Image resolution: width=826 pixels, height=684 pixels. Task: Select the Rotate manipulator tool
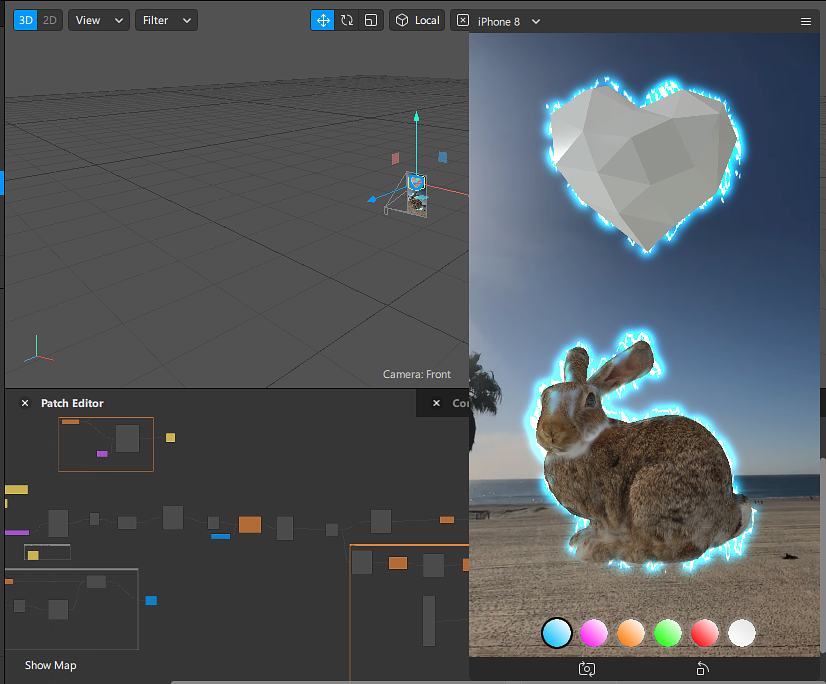[x=346, y=20]
